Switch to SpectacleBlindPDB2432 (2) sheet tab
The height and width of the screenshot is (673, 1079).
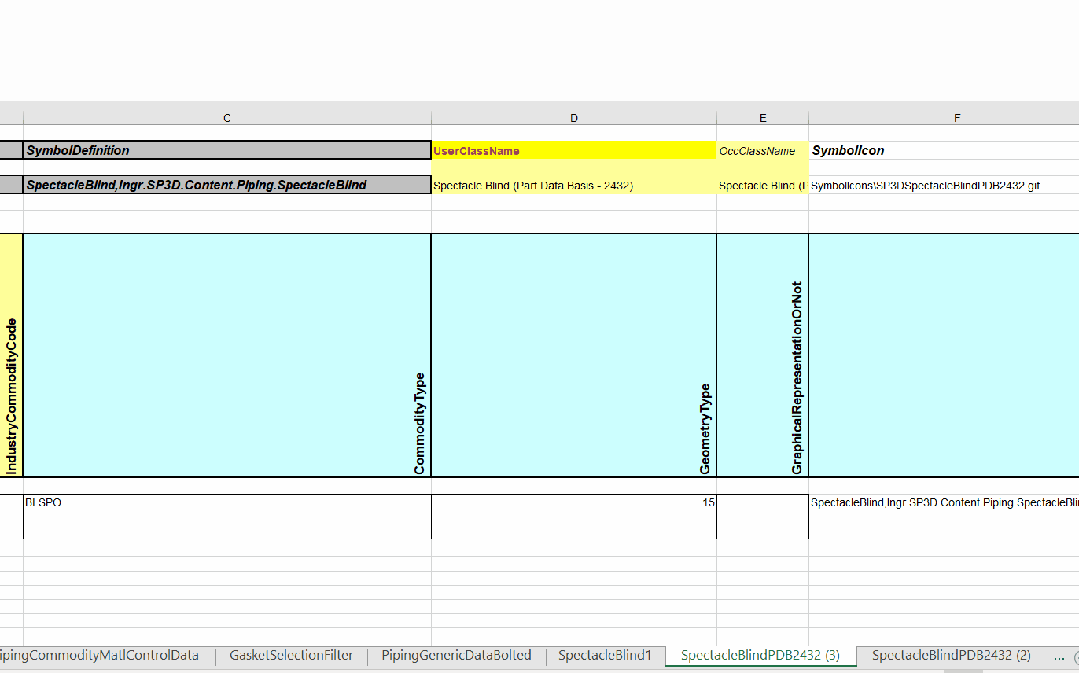[951, 656]
